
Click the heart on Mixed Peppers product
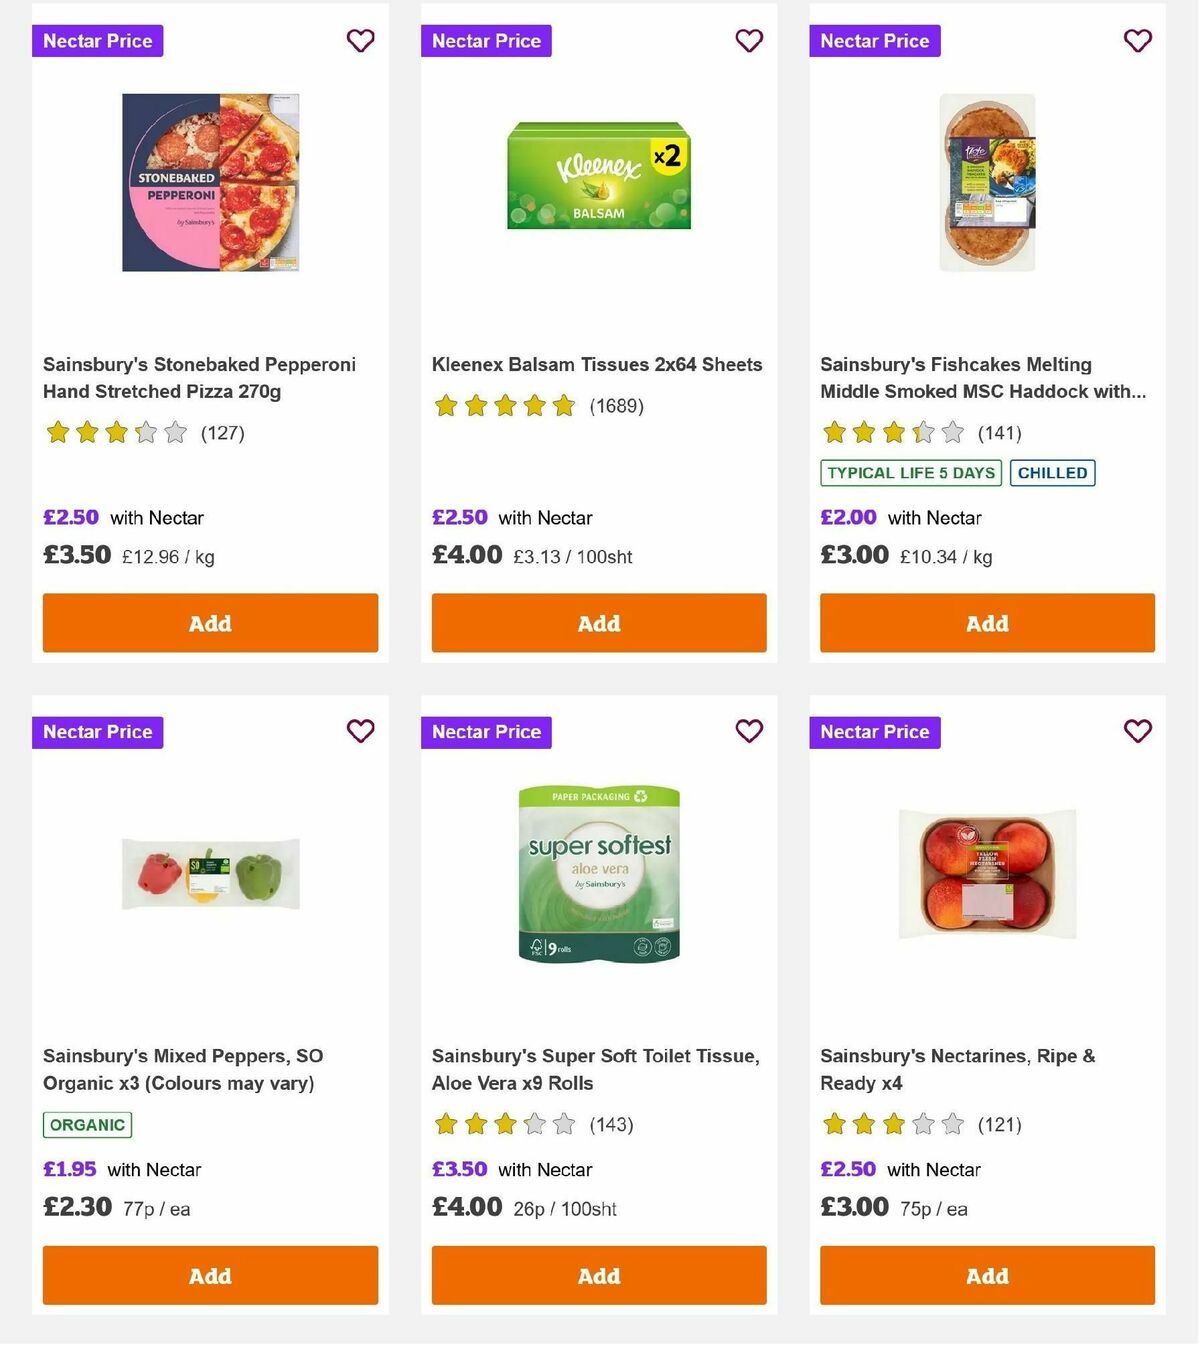[x=360, y=732]
